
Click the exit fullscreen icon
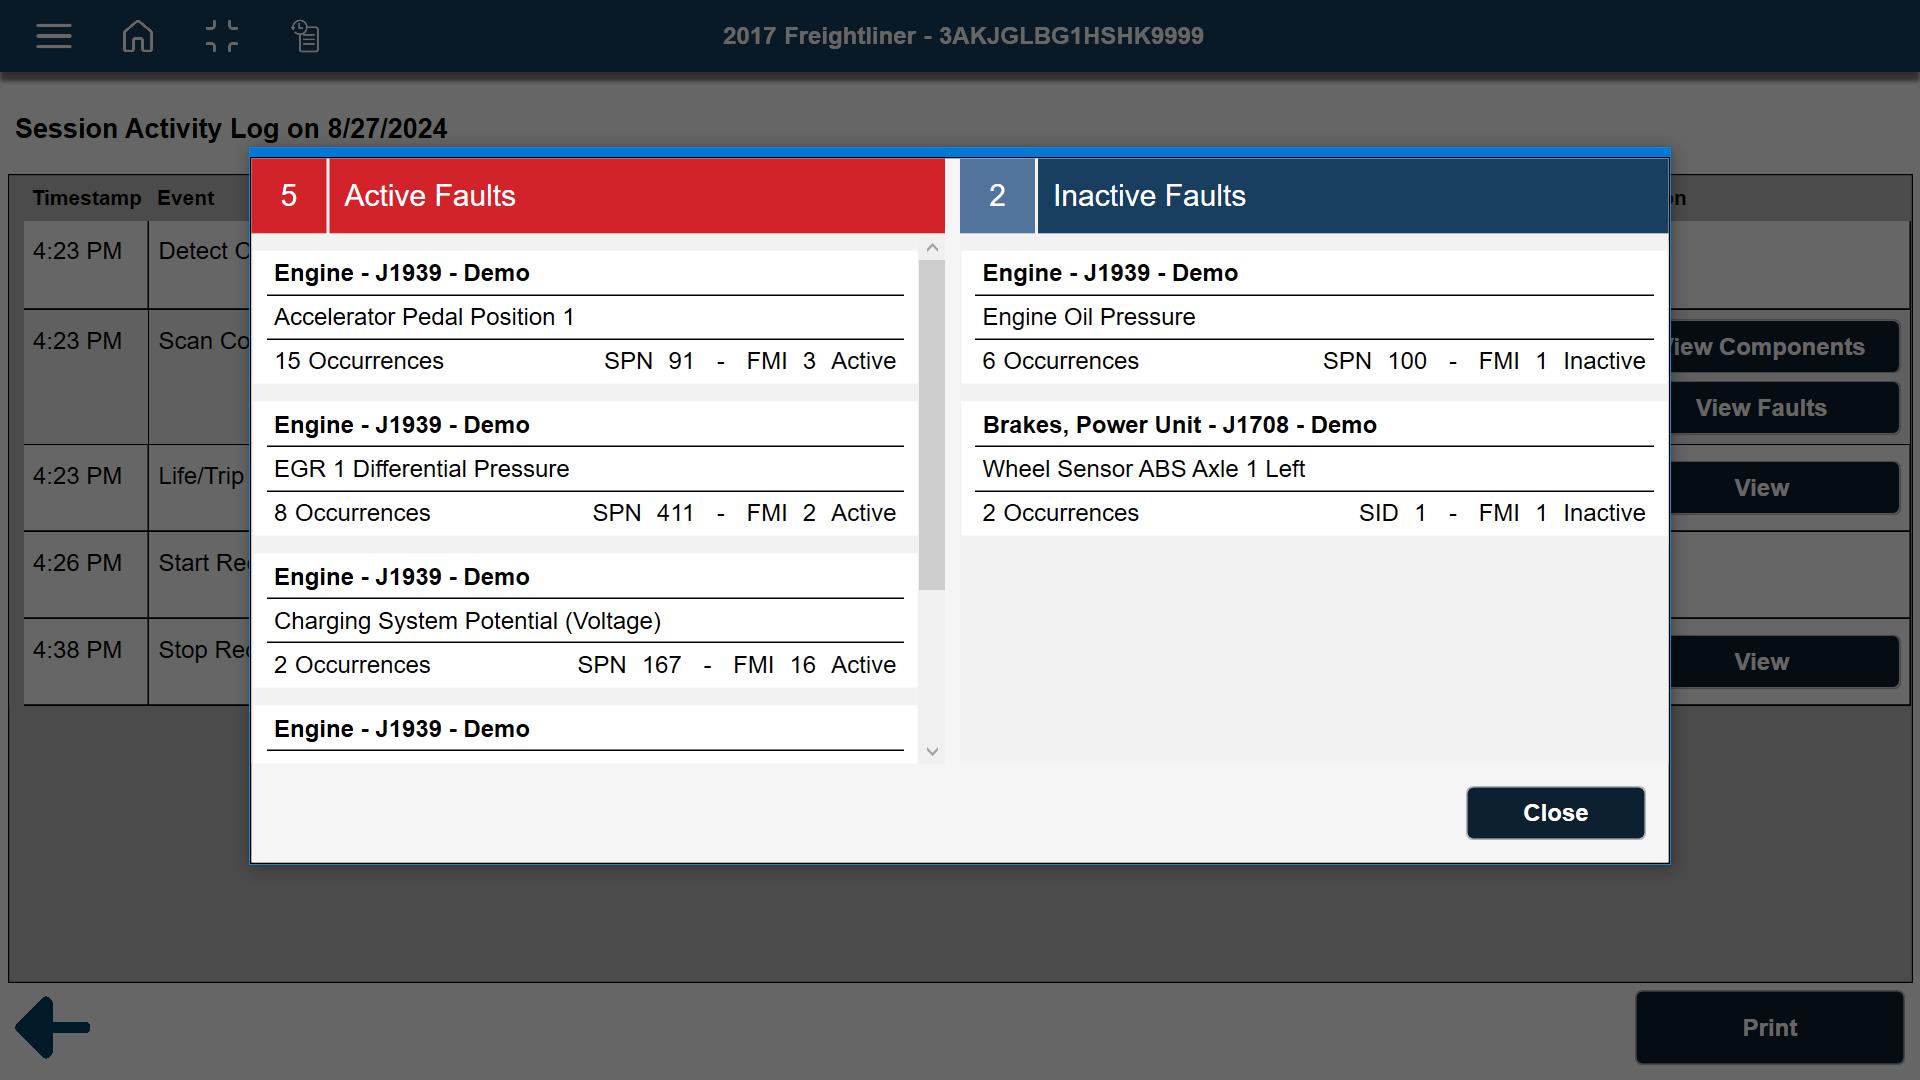coord(221,36)
